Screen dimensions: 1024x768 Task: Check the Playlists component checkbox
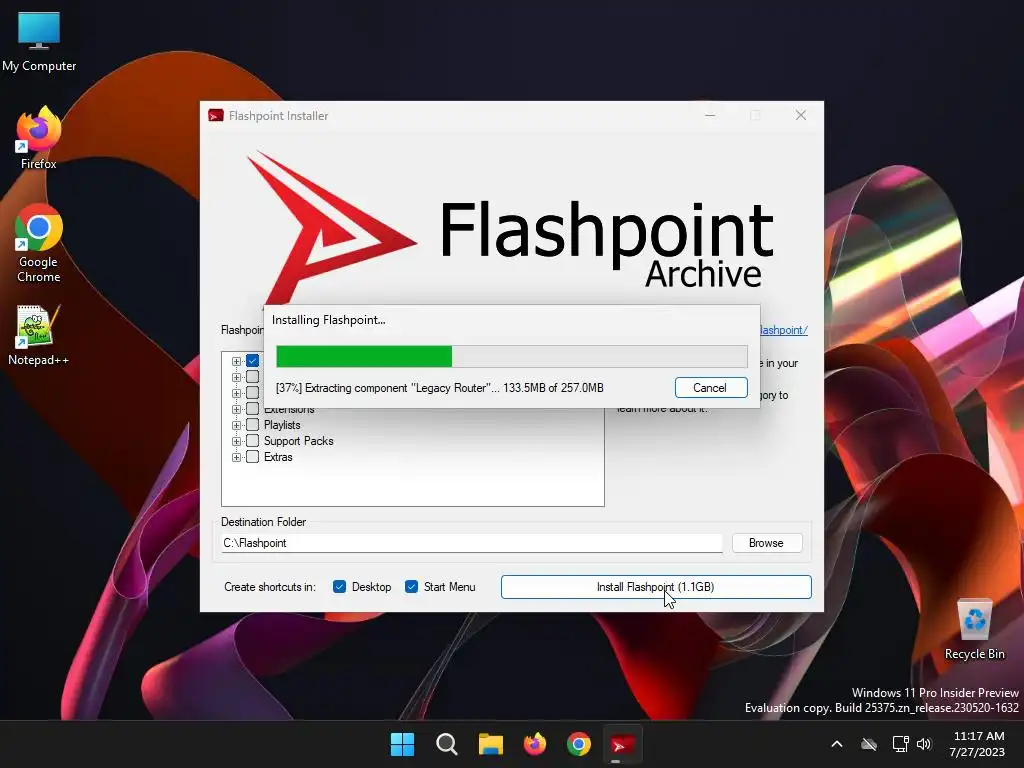click(253, 424)
